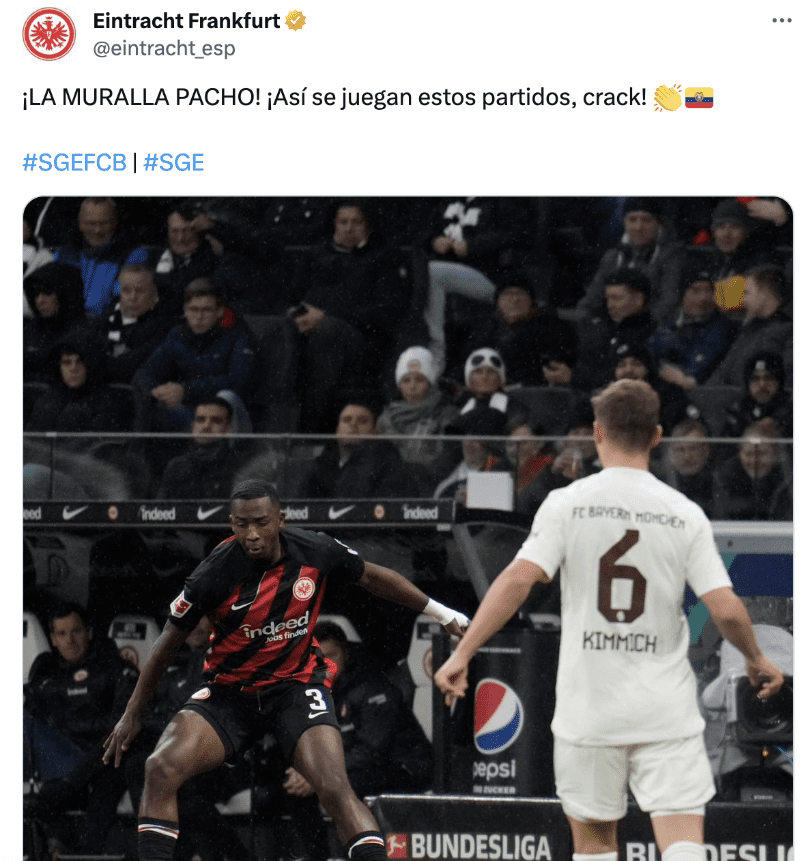Click the number 6 on Kimmich's jersey
This screenshot has height=861, width=800.
click(622, 577)
